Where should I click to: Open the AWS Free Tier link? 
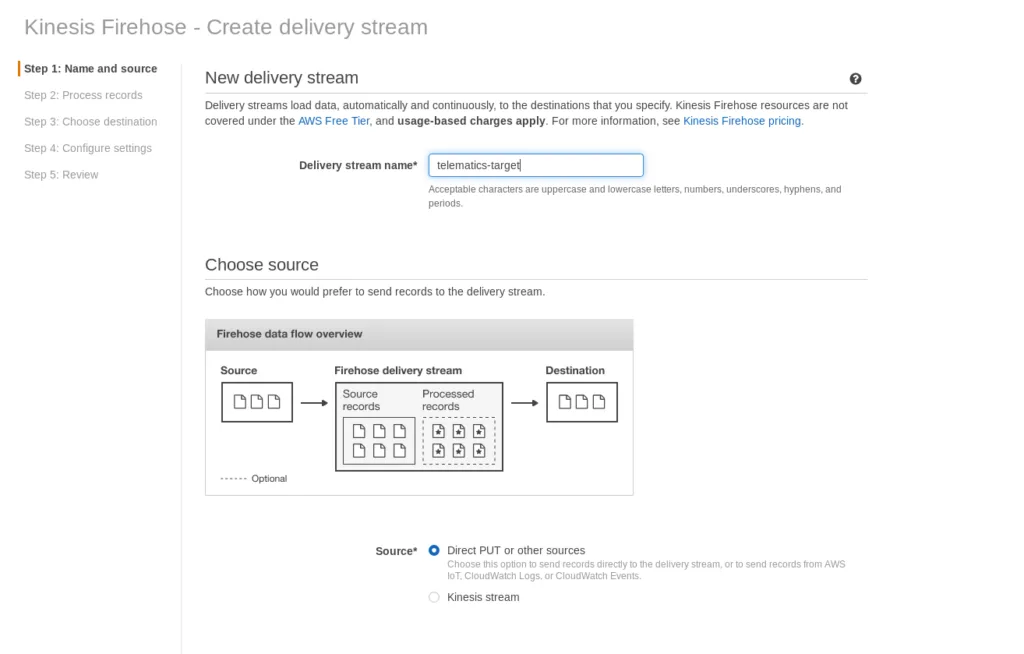click(x=333, y=121)
